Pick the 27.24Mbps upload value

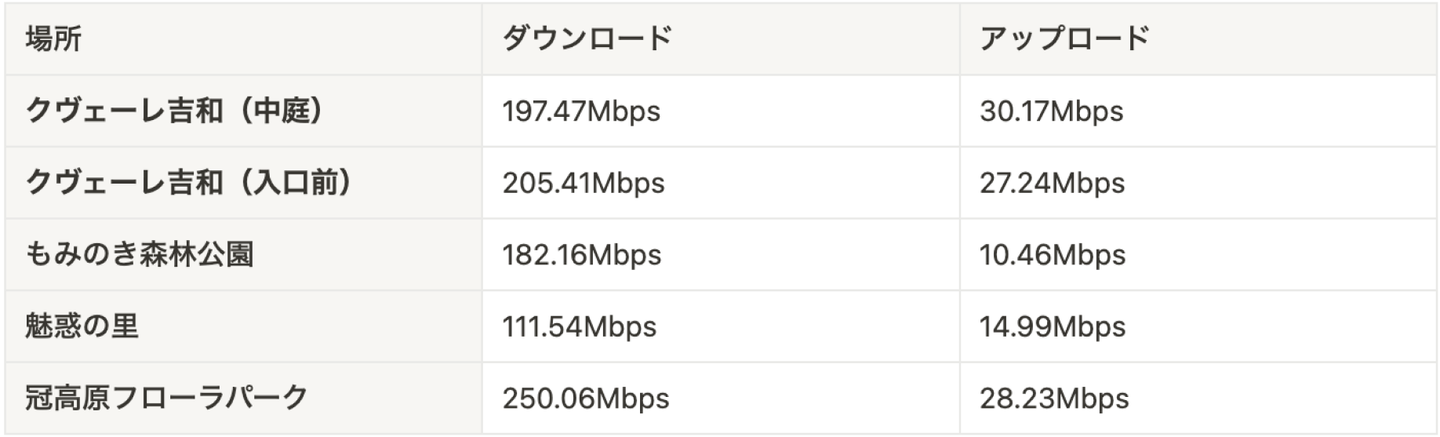[1053, 183]
